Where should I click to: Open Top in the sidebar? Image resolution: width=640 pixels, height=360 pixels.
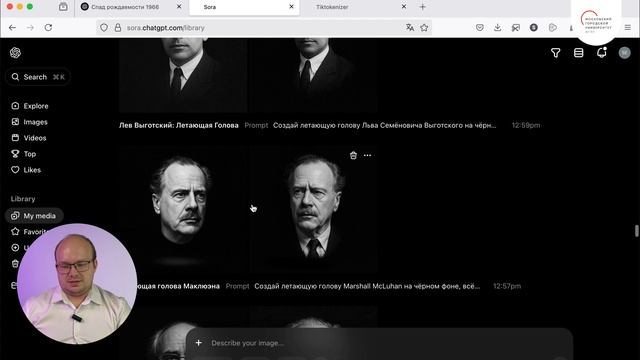tap(24, 153)
